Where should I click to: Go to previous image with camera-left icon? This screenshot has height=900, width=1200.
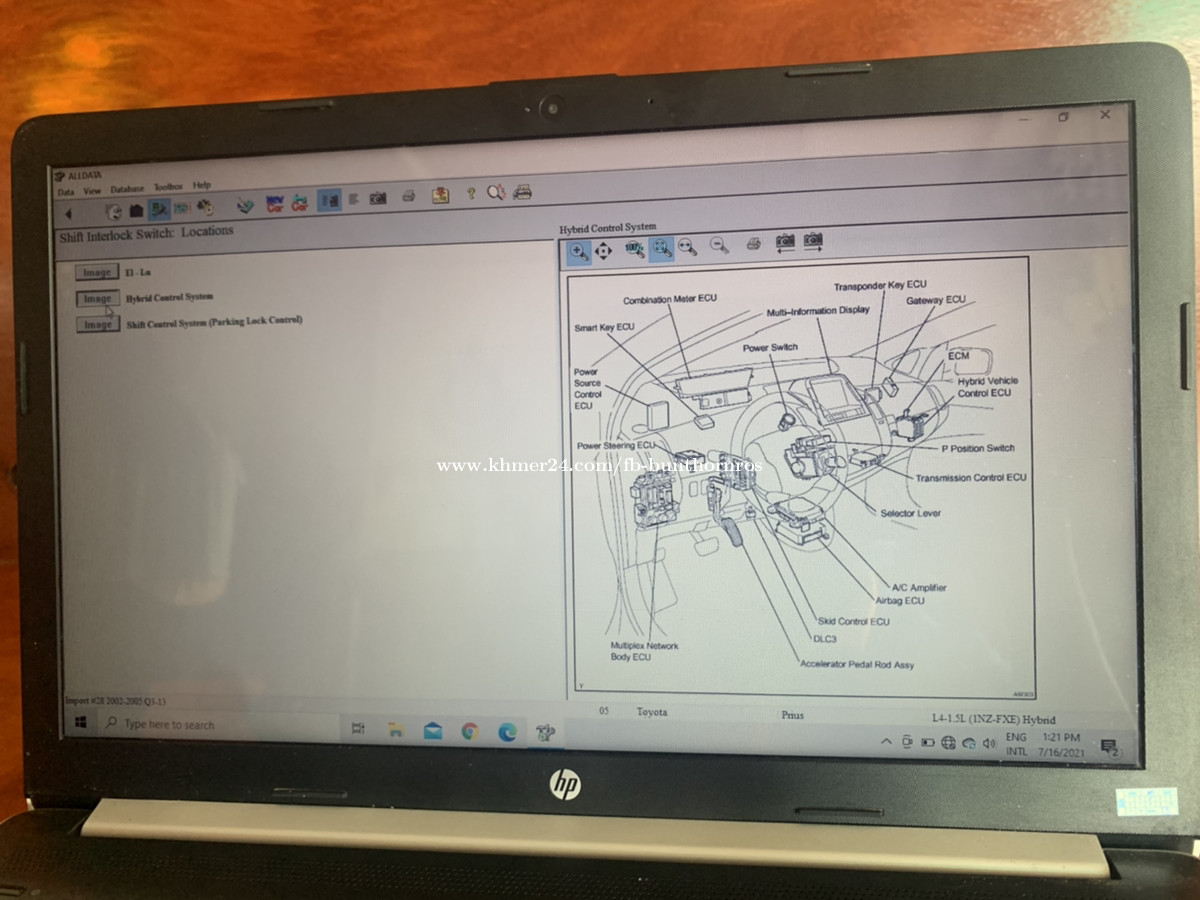(785, 241)
